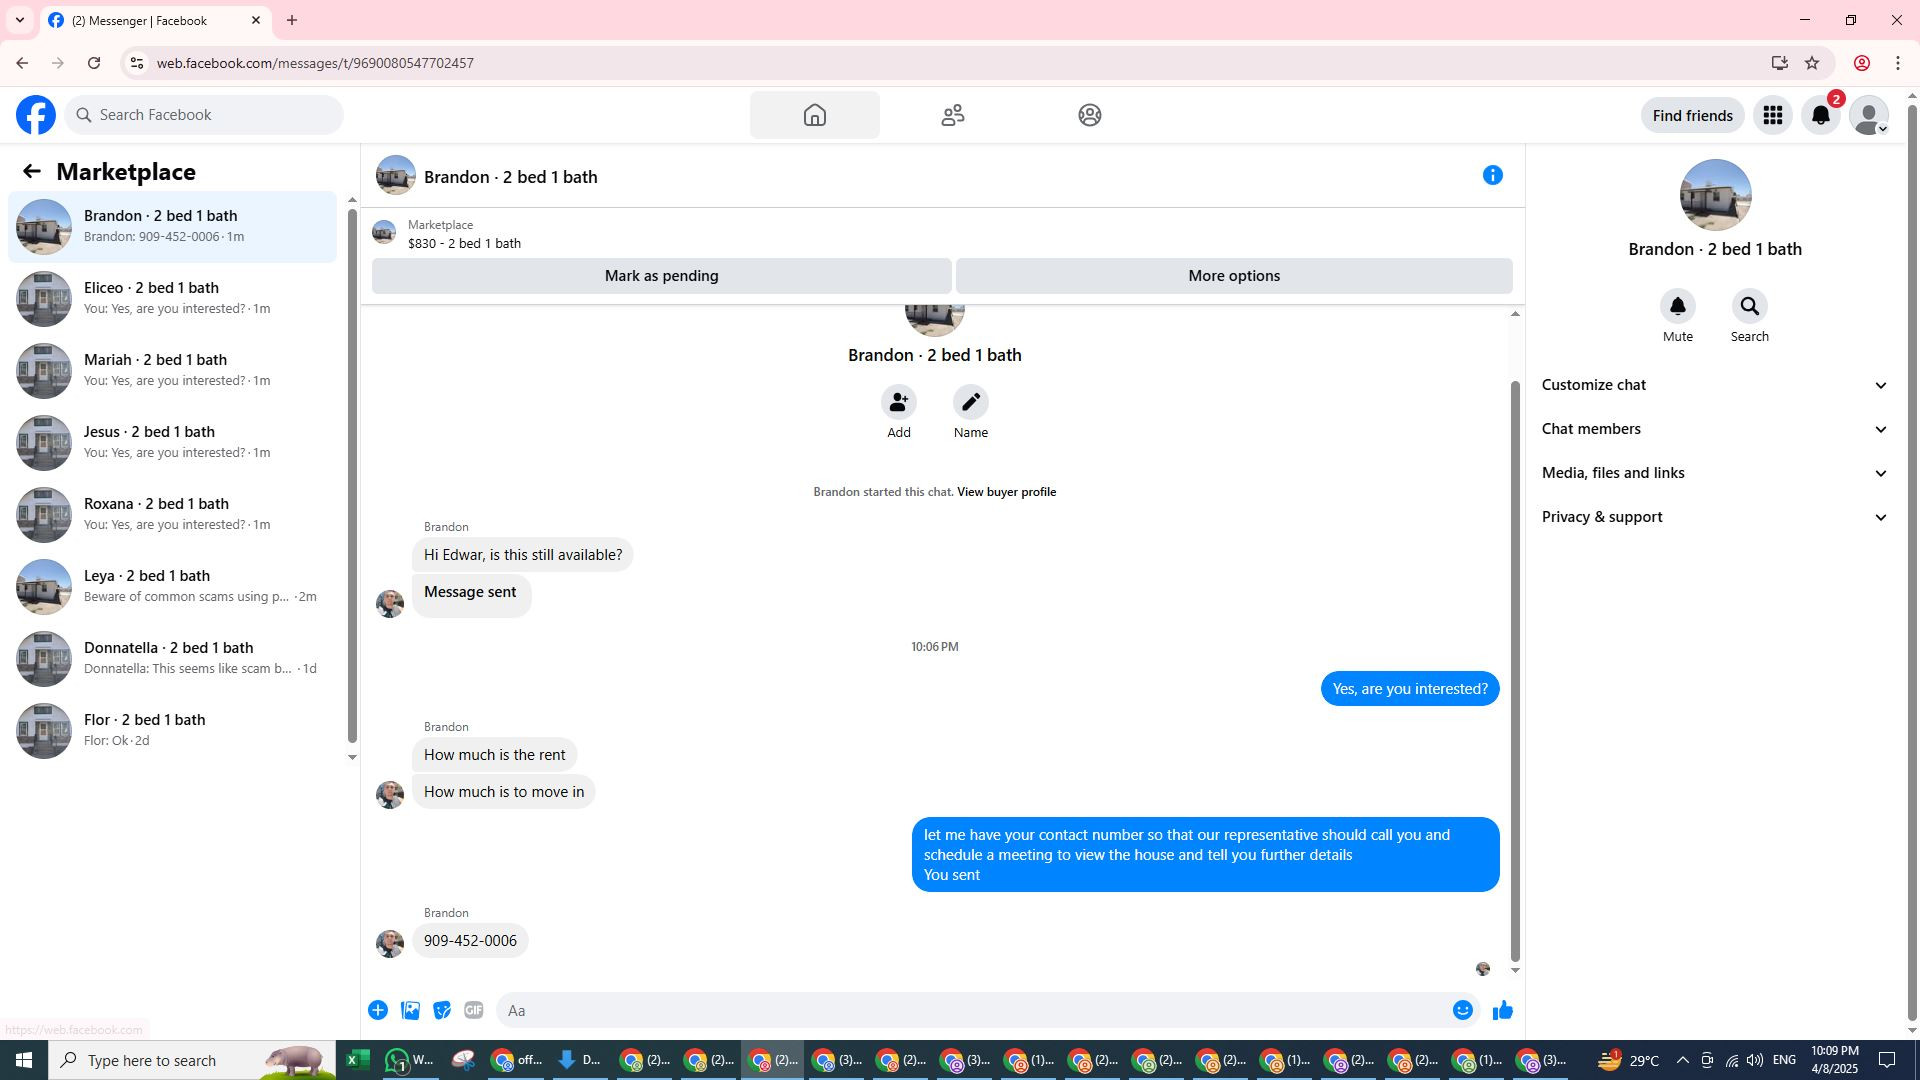
Task: Click the thumbs-up like send icon
Action: pos(1502,1010)
